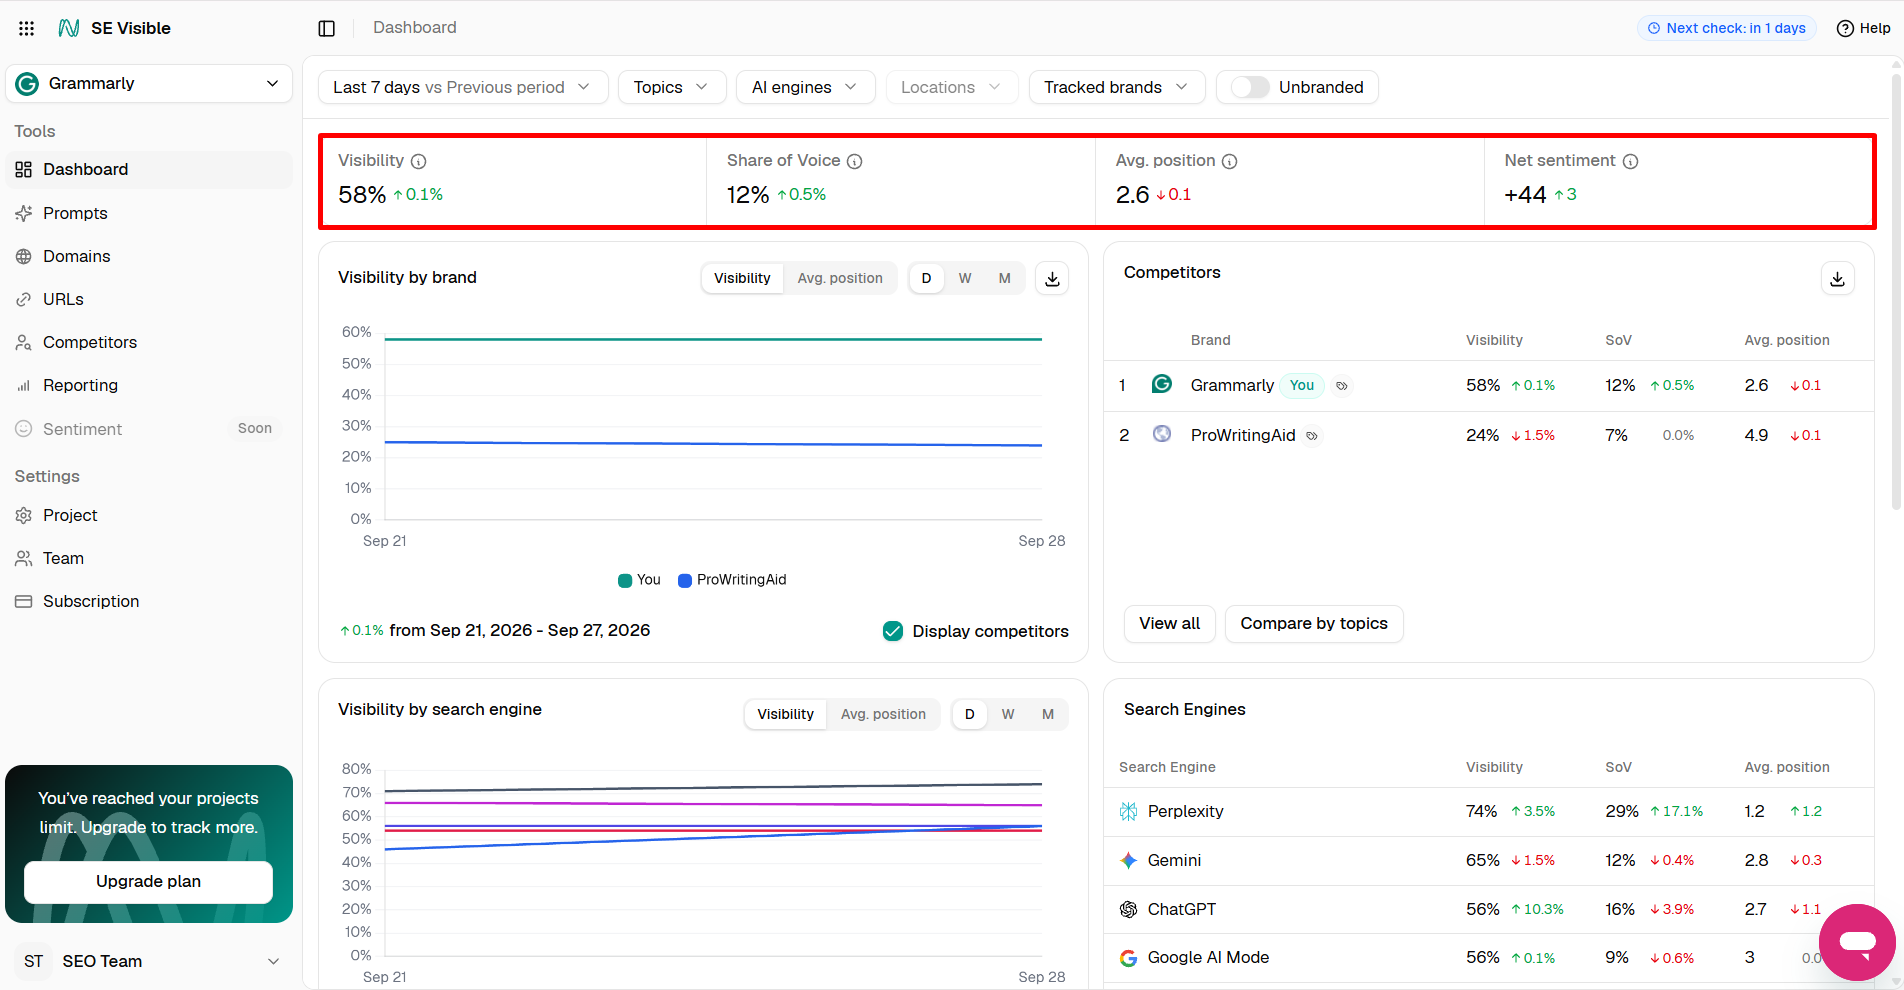Toggle the Unbranded switch
Screen dimensions: 1904x990
(x=1250, y=87)
